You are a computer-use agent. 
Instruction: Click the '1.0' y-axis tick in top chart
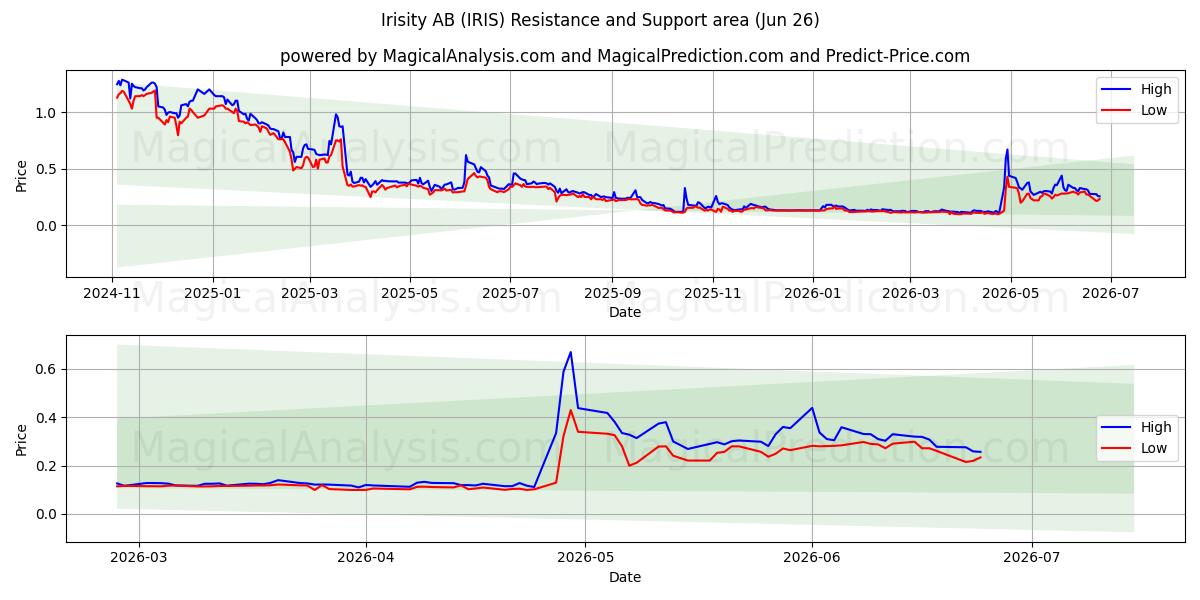(48, 113)
